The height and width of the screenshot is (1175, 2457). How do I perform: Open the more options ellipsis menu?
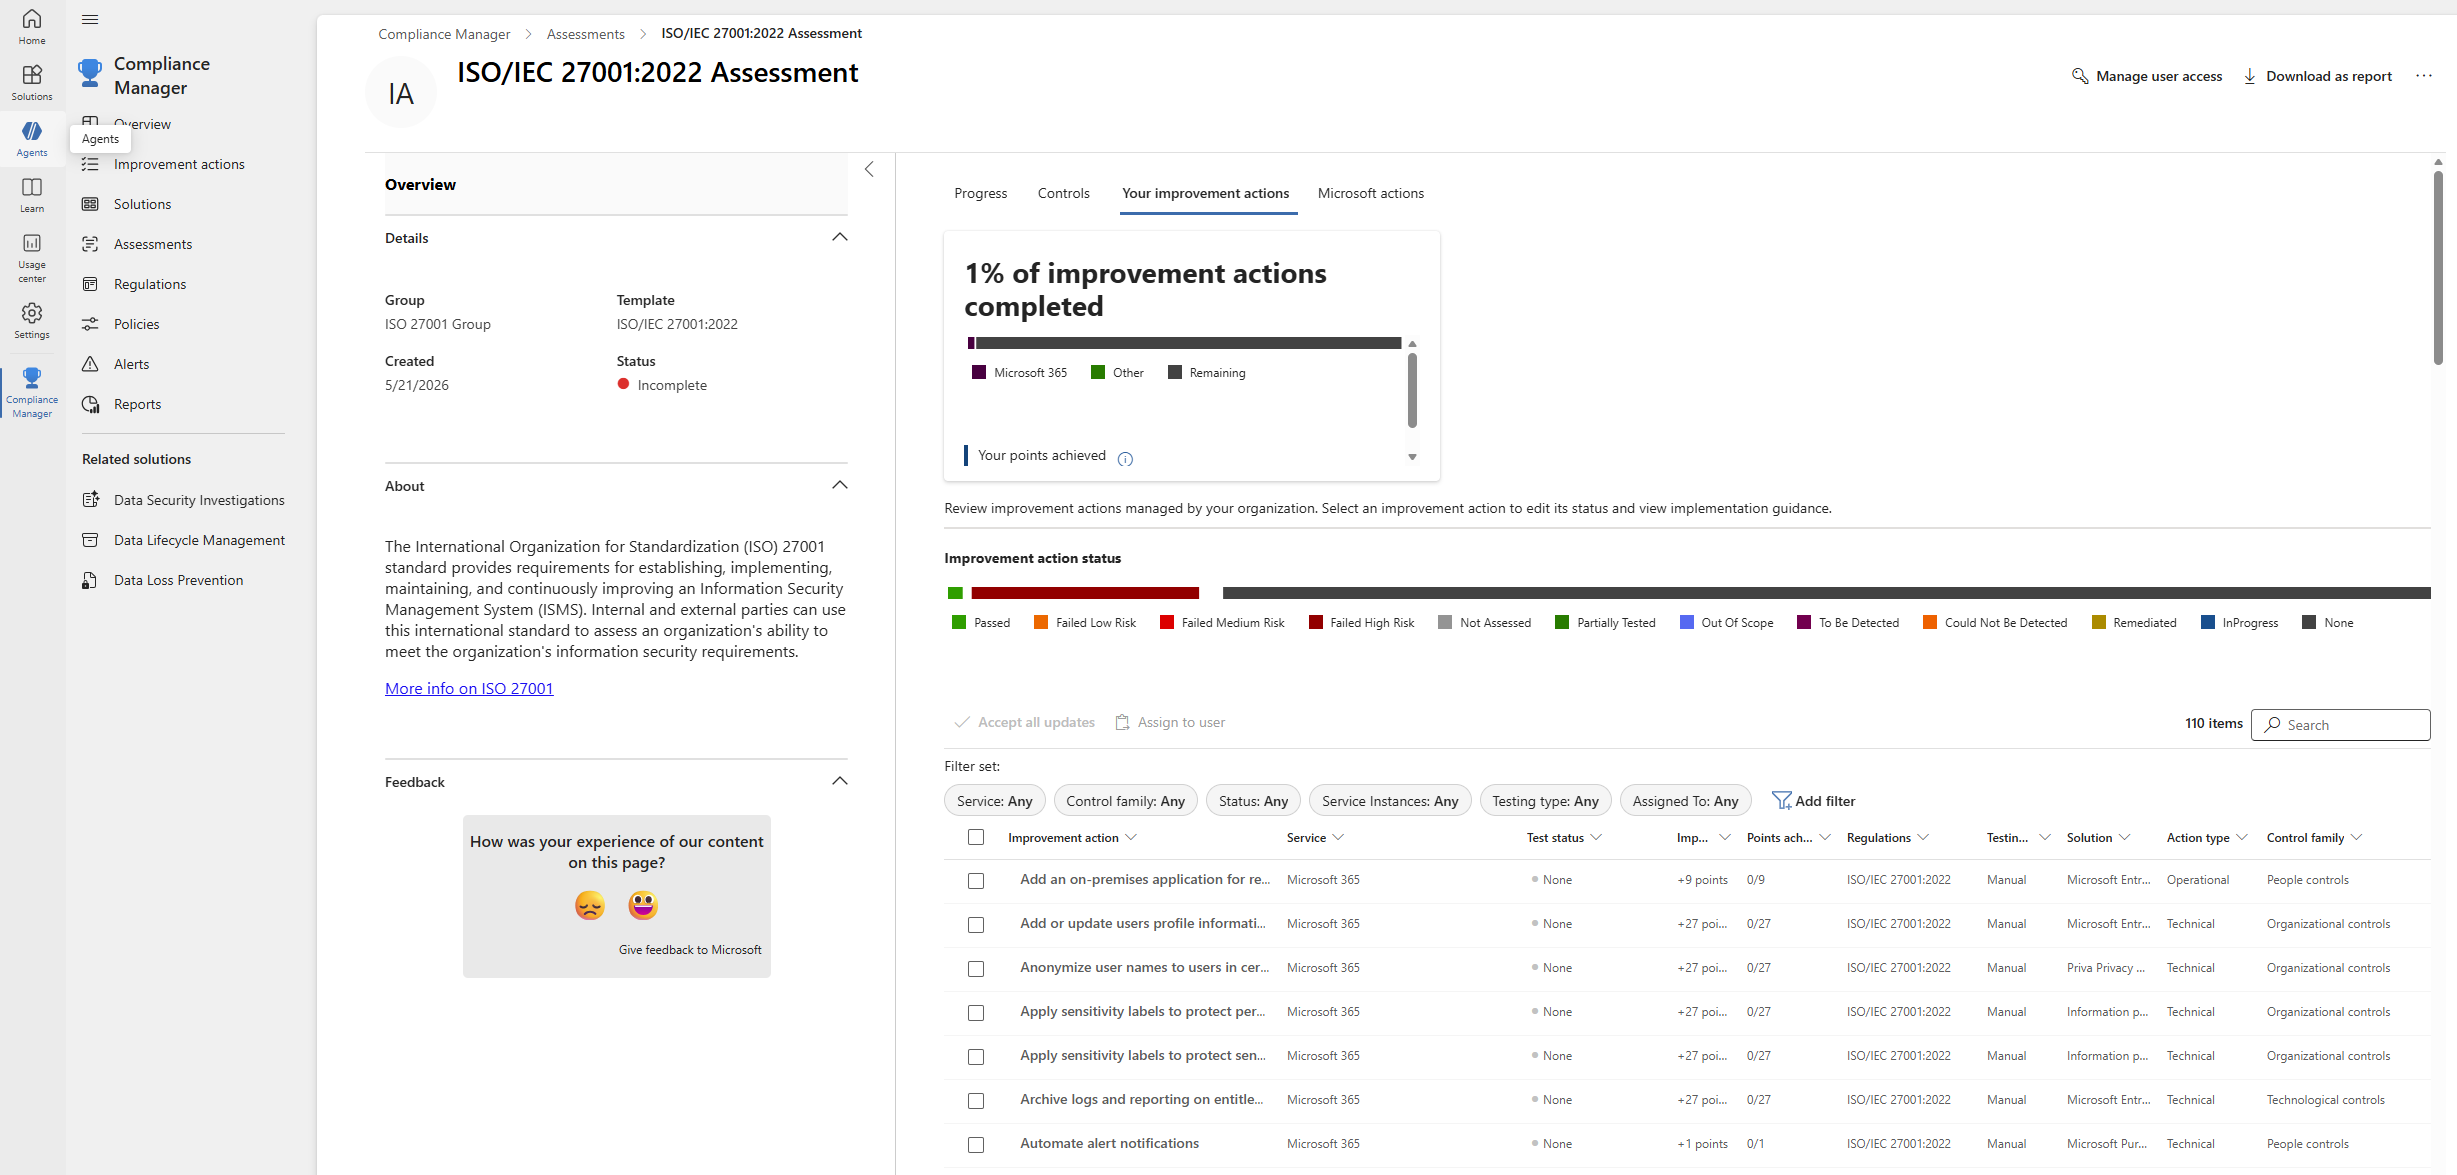(2424, 75)
